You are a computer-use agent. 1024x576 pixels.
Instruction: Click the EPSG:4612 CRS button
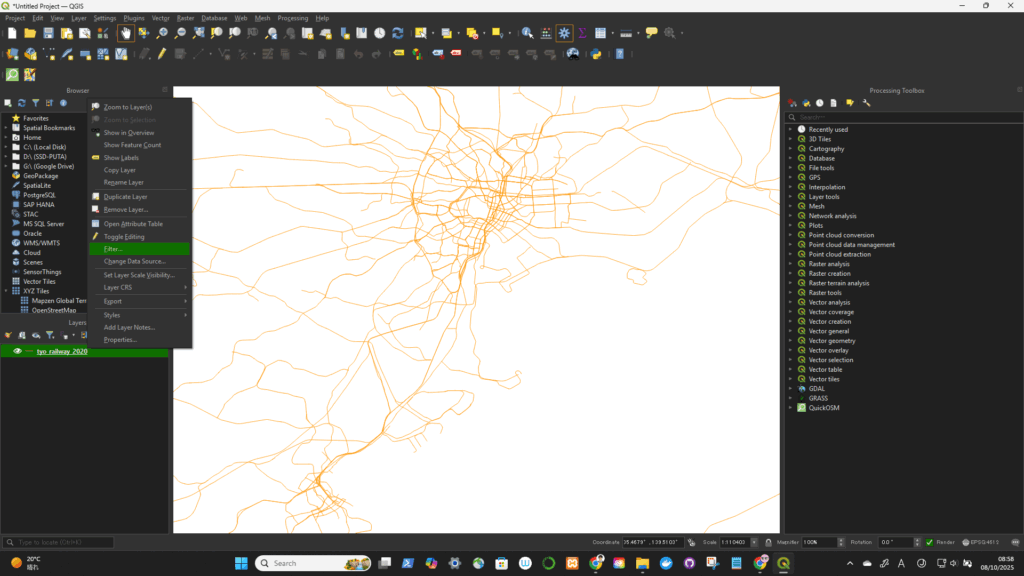979,542
